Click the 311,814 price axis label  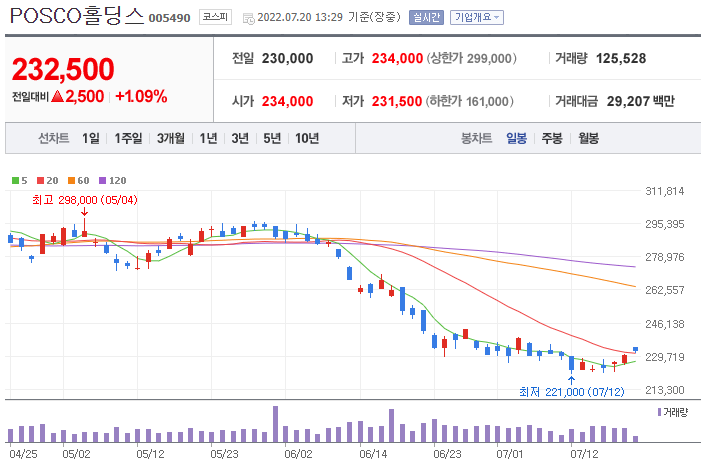pos(664,191)
